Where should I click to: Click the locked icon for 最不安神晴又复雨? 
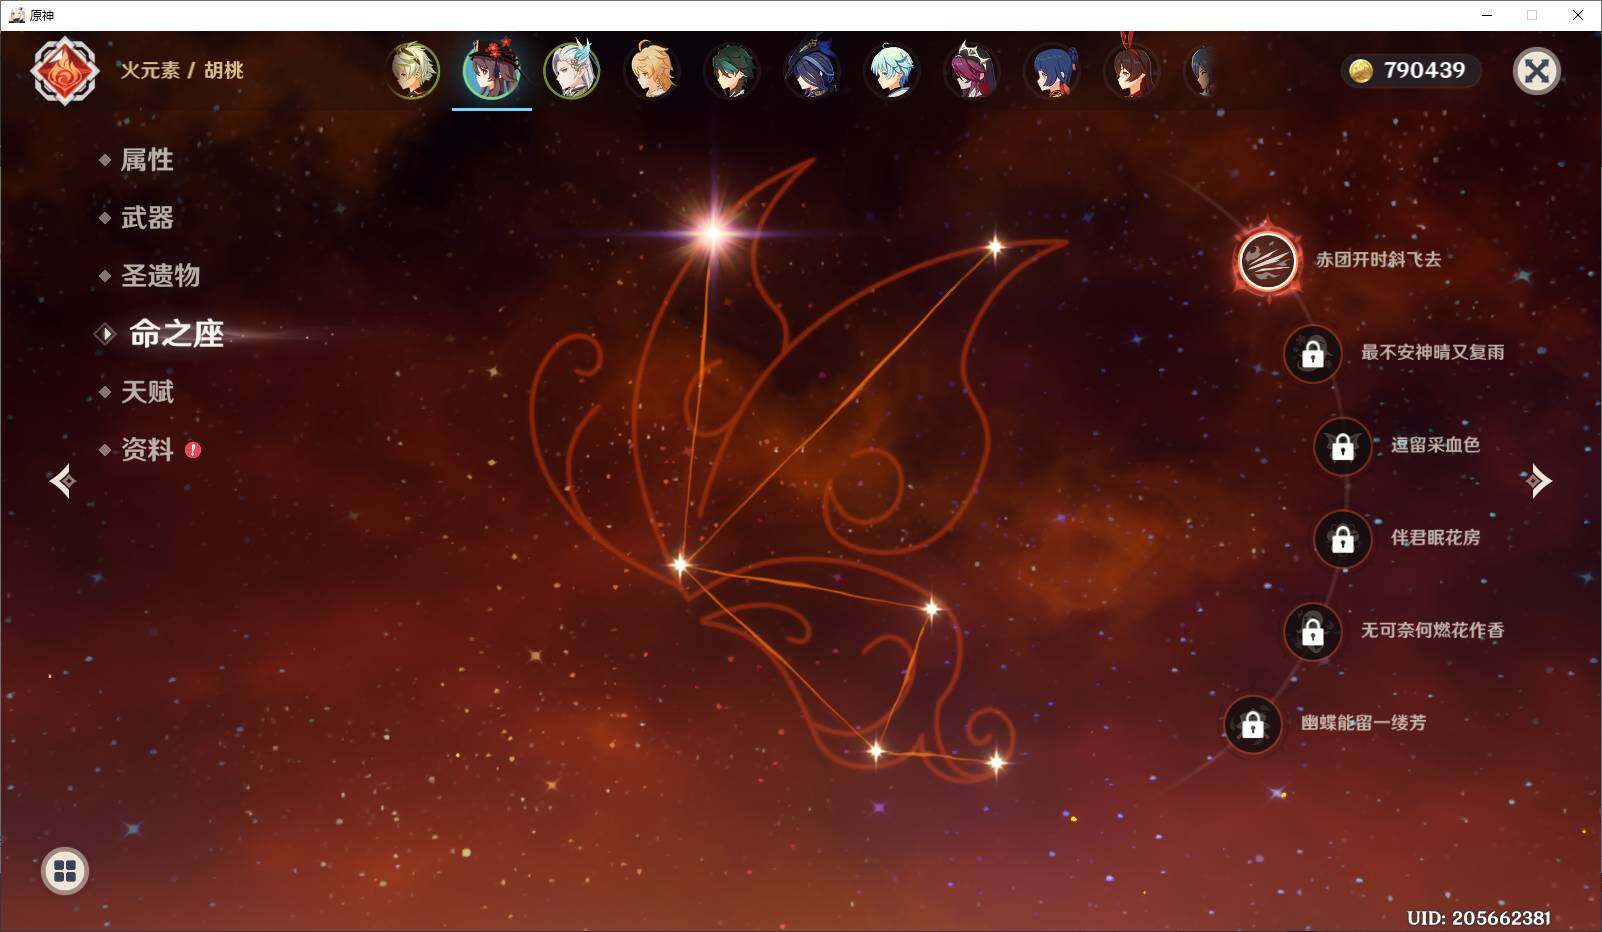[x=1313, y=353]
